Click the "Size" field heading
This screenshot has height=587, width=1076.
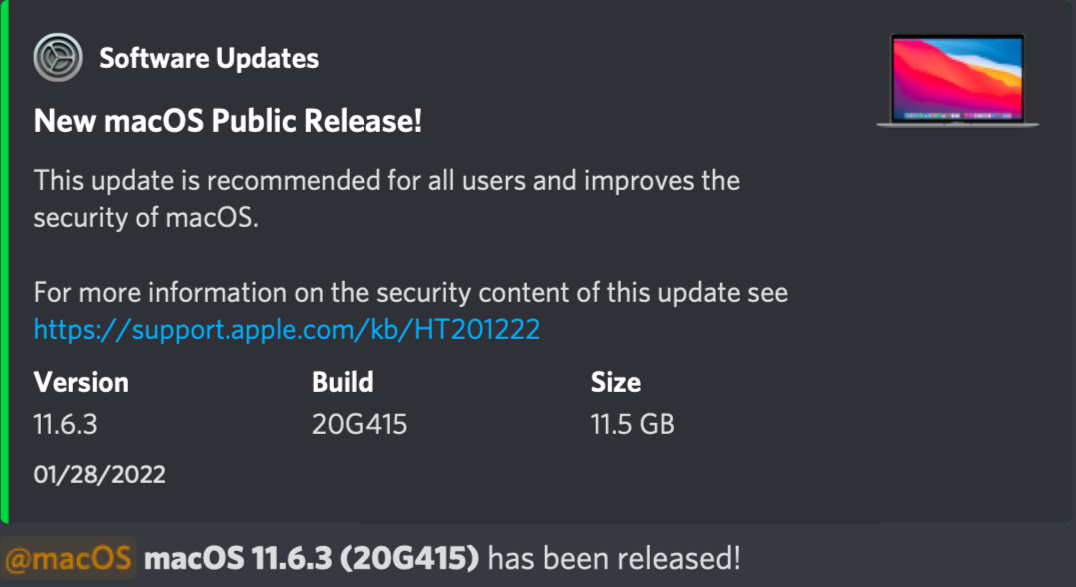[615, 382]
